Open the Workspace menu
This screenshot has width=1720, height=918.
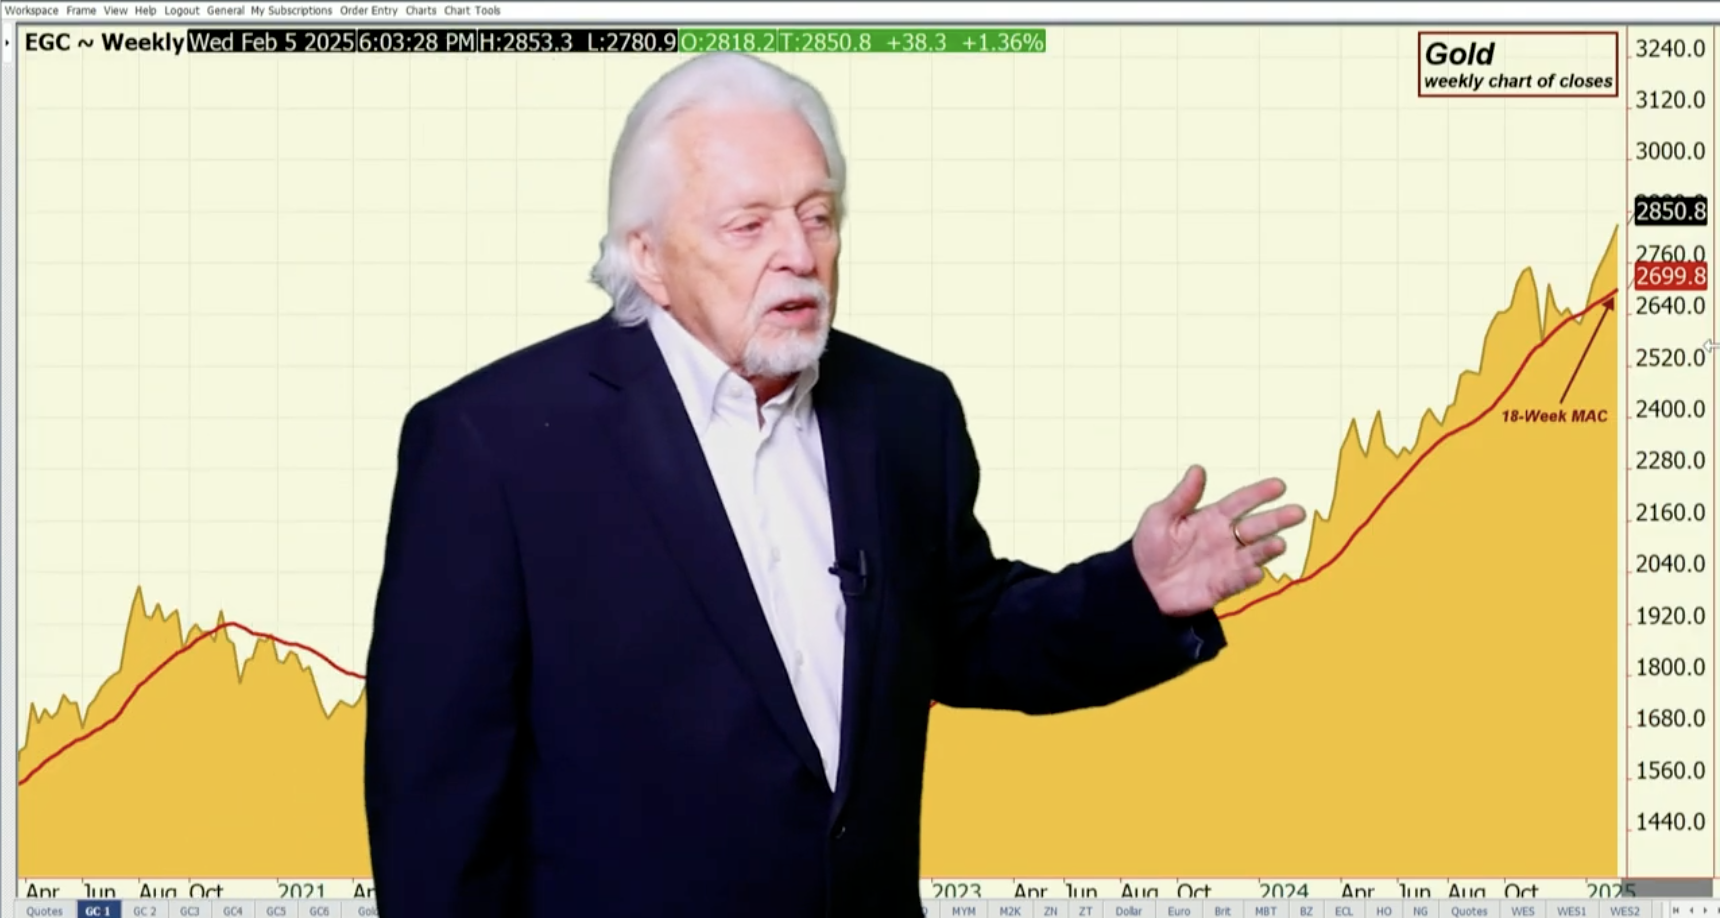pos(31,10)
